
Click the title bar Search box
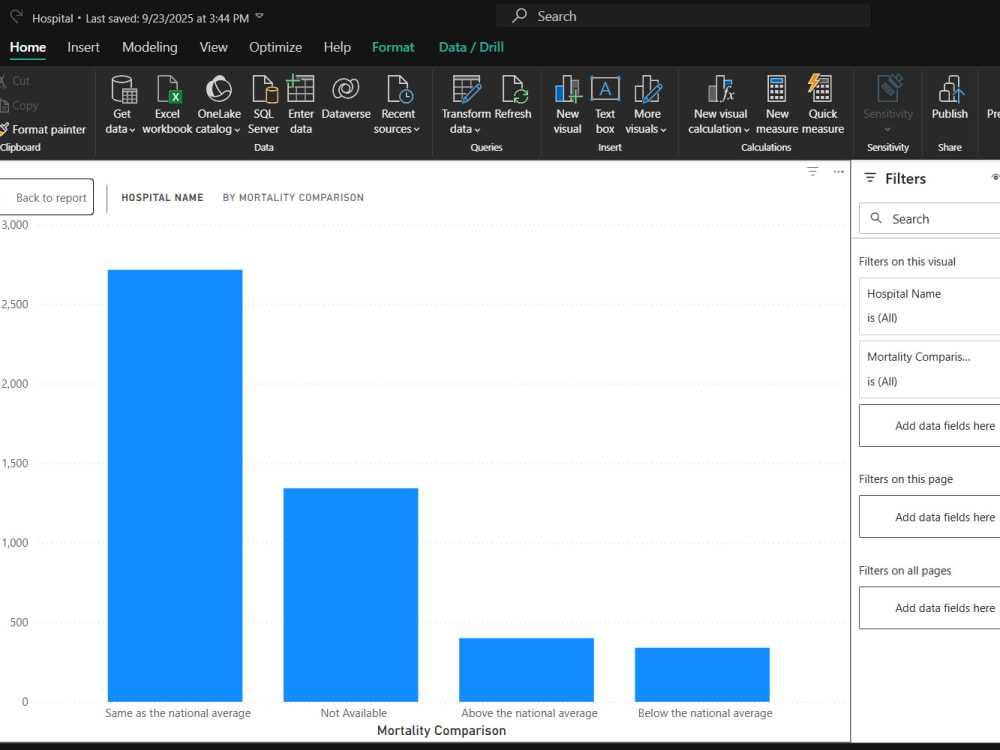[x=683, y=17]
